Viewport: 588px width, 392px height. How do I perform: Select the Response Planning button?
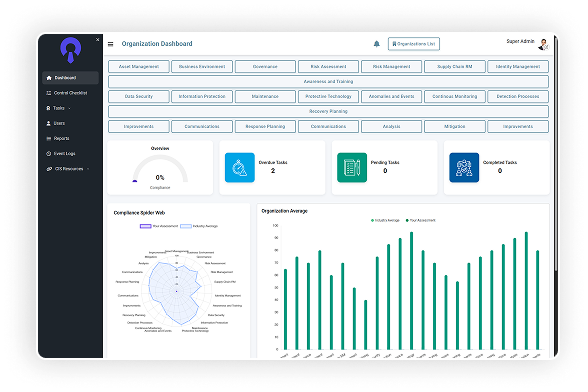click(265, 126)
